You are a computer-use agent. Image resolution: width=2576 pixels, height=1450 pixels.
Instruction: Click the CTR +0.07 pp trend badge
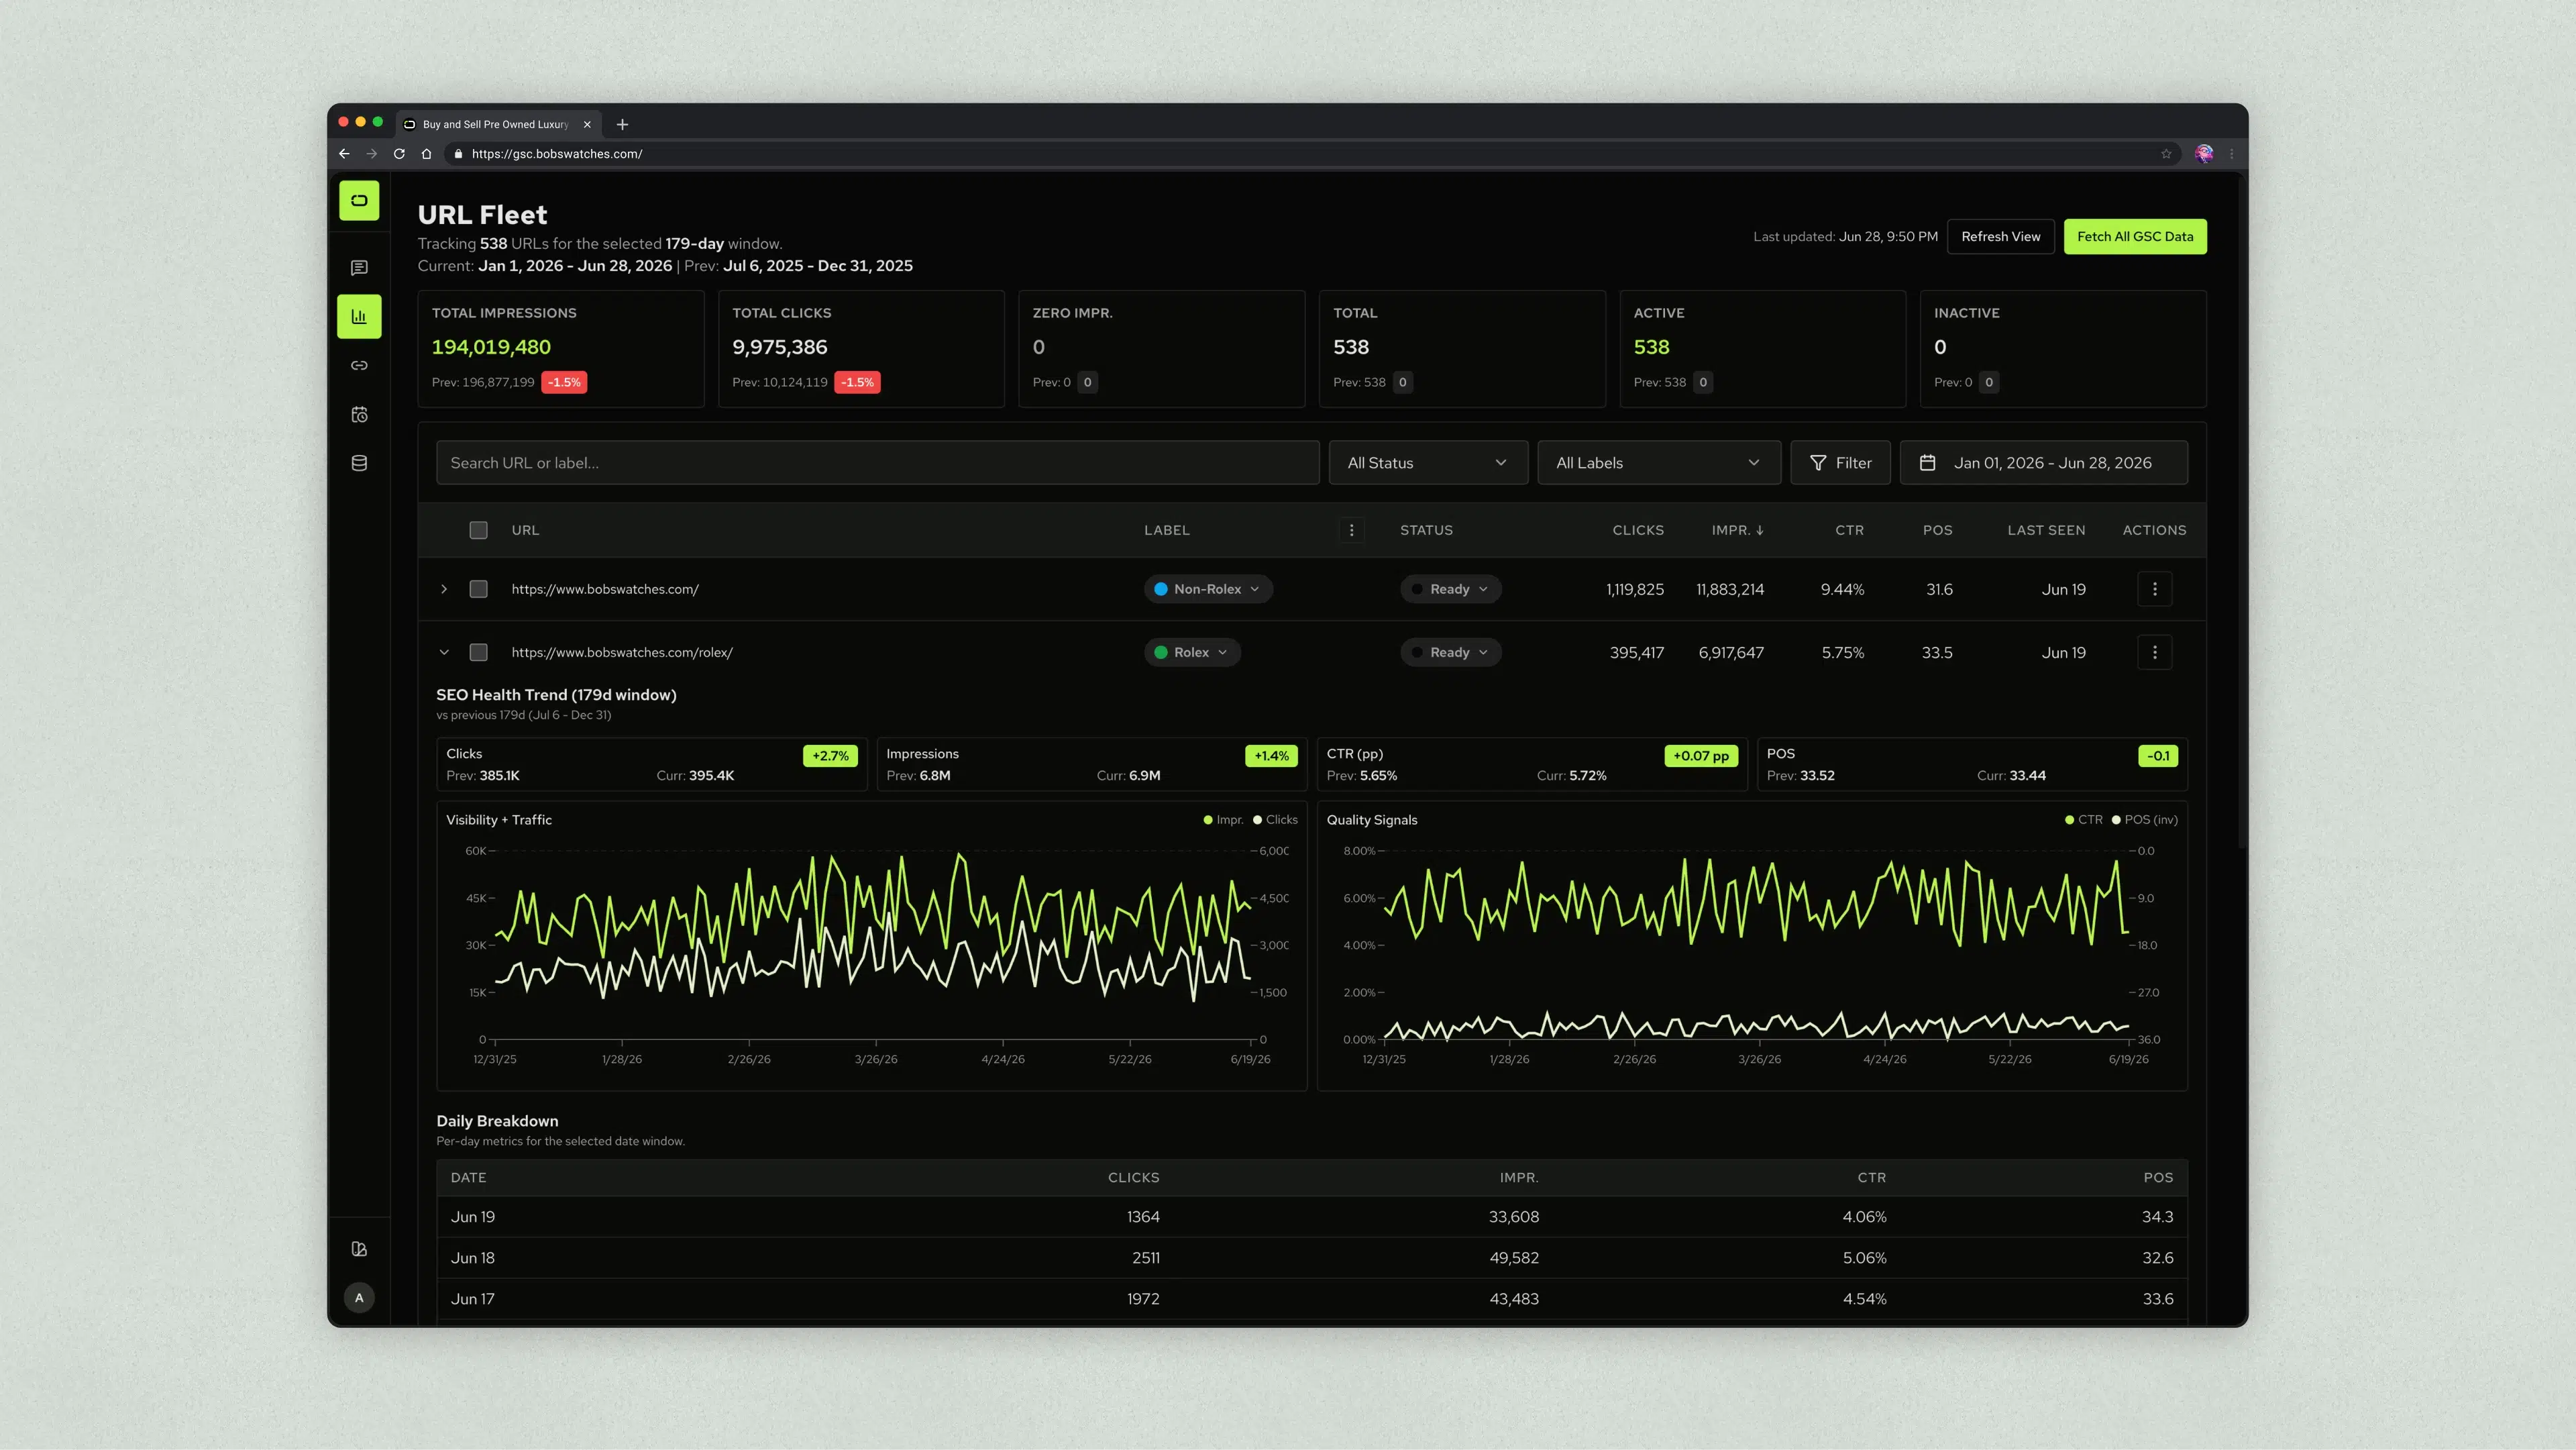(1701, 756)
